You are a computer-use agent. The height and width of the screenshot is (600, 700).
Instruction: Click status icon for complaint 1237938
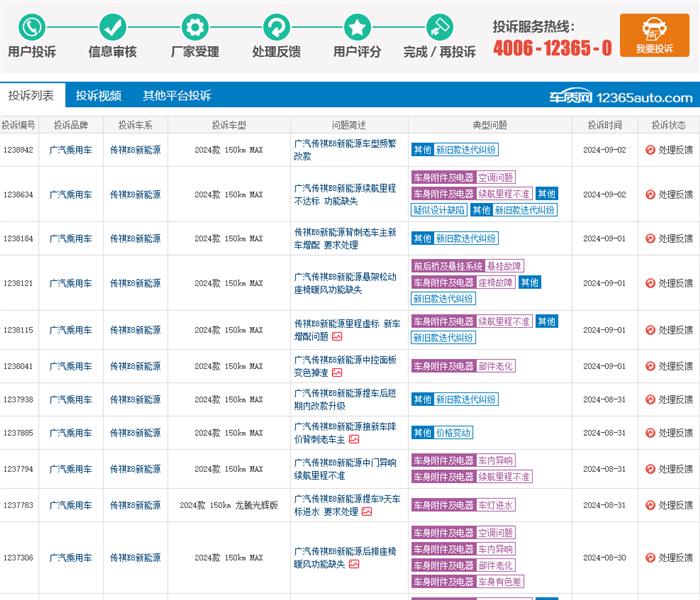[x=650, y=400]
